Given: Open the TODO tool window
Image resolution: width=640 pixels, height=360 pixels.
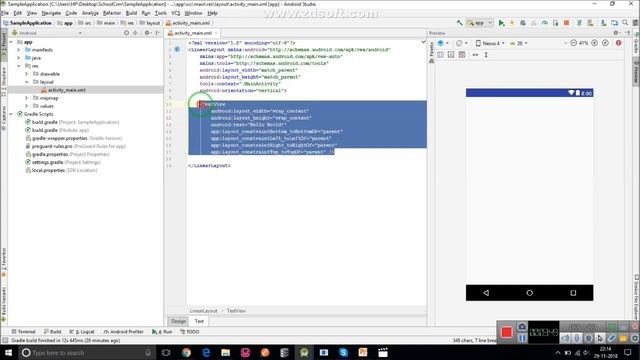Looking at the screenshot, I should click(190, 332).
